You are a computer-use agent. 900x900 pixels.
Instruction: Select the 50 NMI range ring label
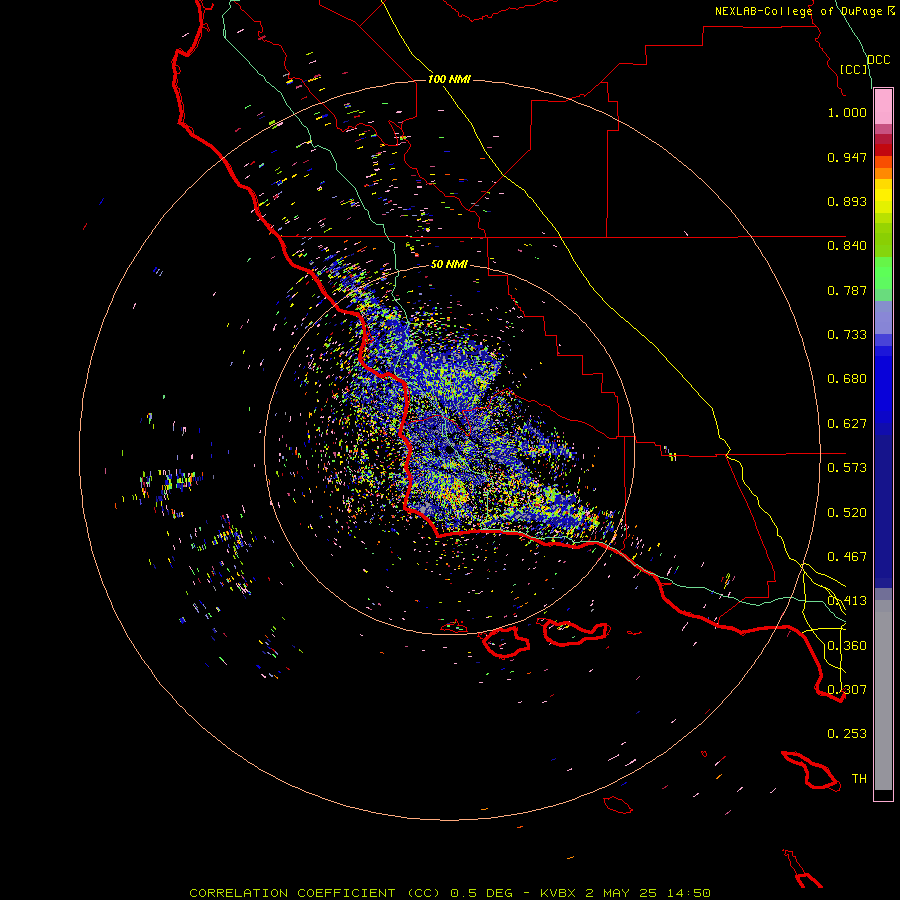click(449, 264)
